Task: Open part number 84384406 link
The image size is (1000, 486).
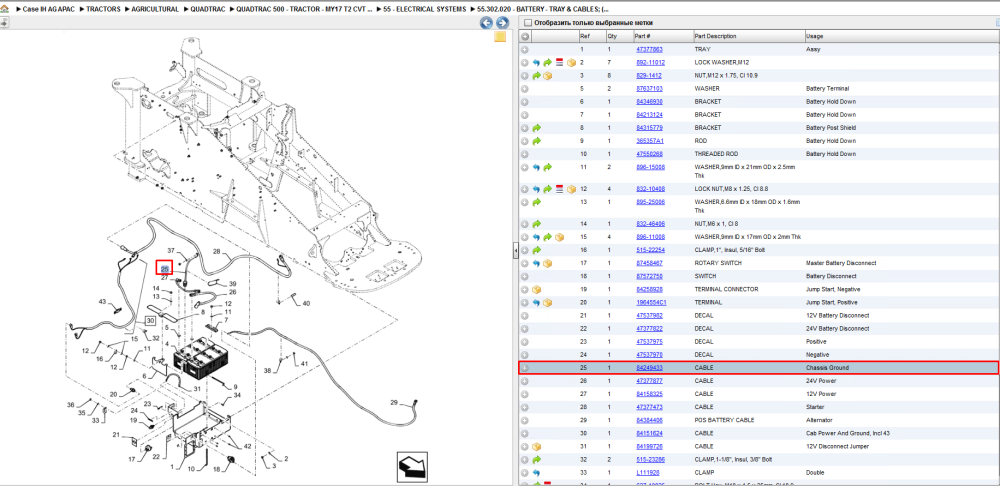Action: click(x=649, y=420)
